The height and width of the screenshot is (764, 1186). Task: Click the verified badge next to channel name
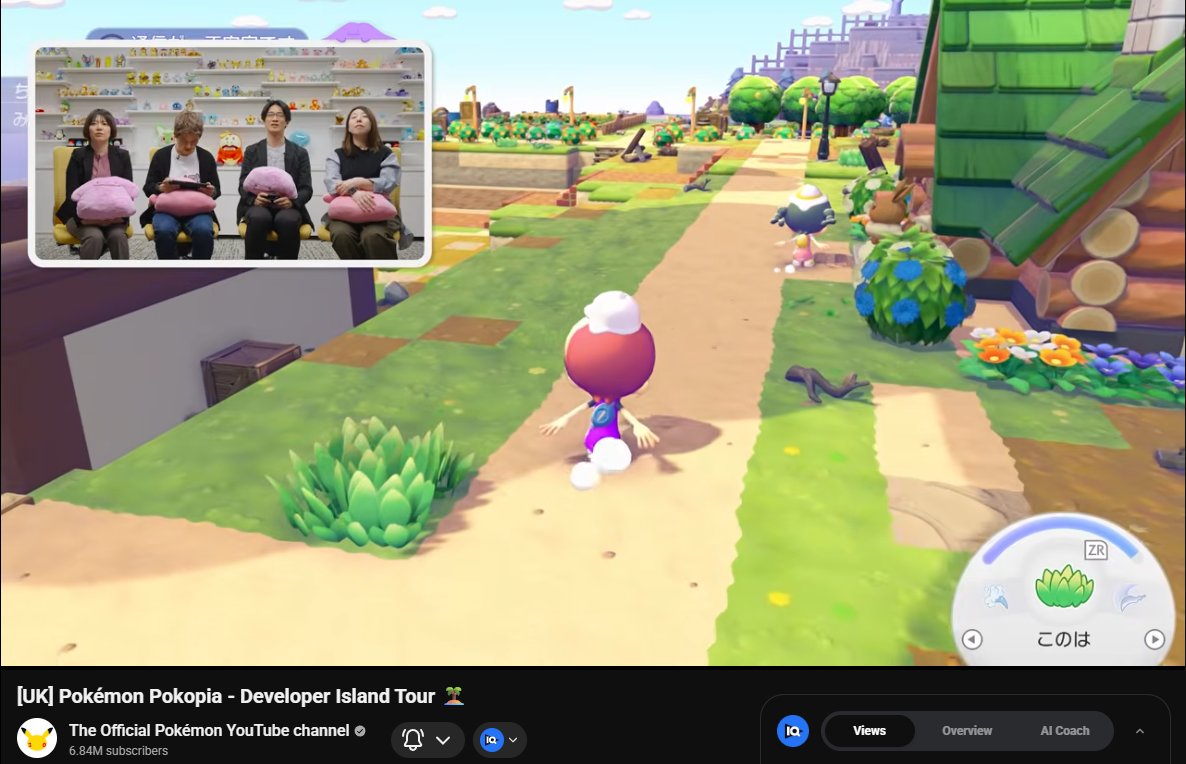[360, 731]
